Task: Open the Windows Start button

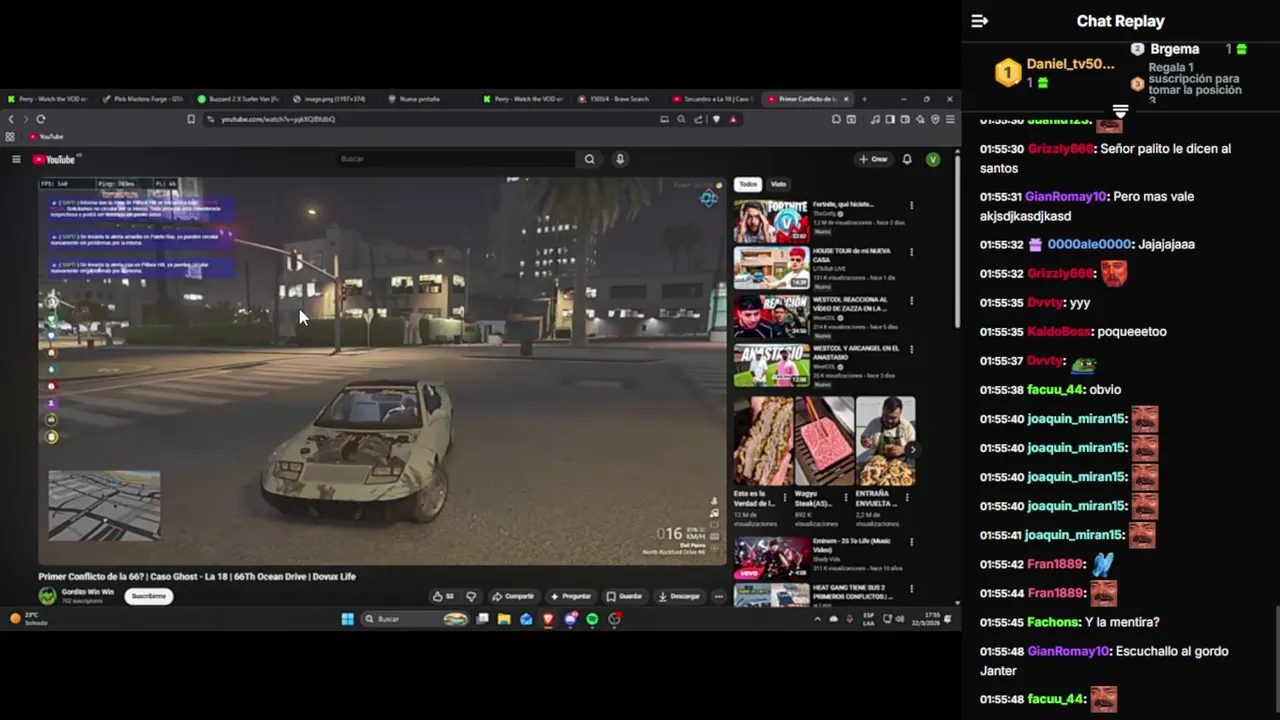Action: coord(347,619)
